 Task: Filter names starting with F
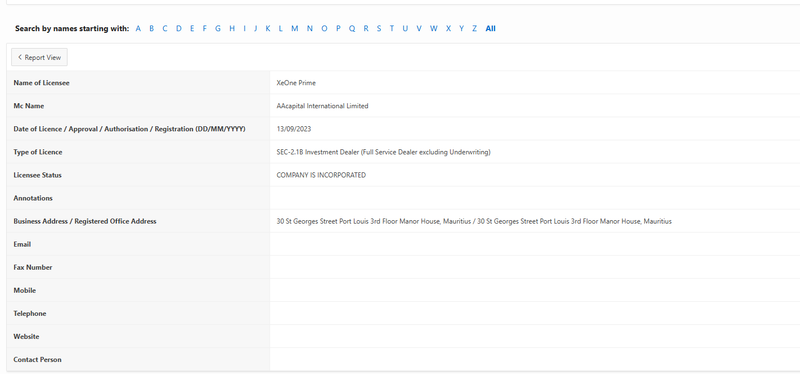point(205,29)
